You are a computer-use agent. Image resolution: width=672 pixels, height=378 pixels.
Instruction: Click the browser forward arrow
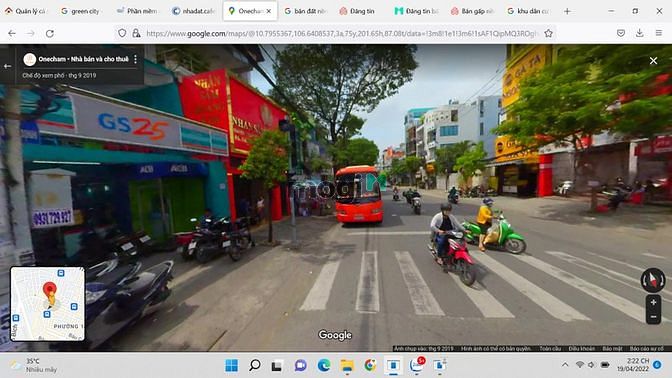30,33
